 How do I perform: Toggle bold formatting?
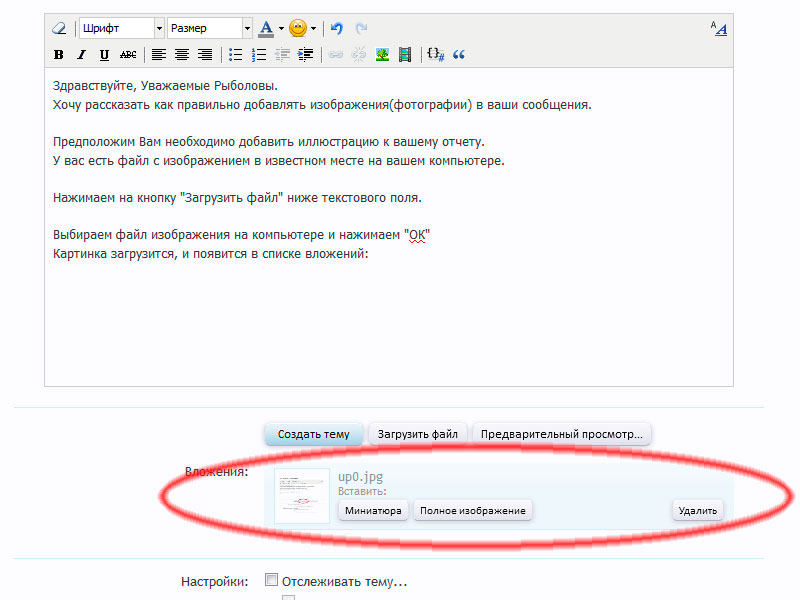pyautogui.click(x=59, y=55)
